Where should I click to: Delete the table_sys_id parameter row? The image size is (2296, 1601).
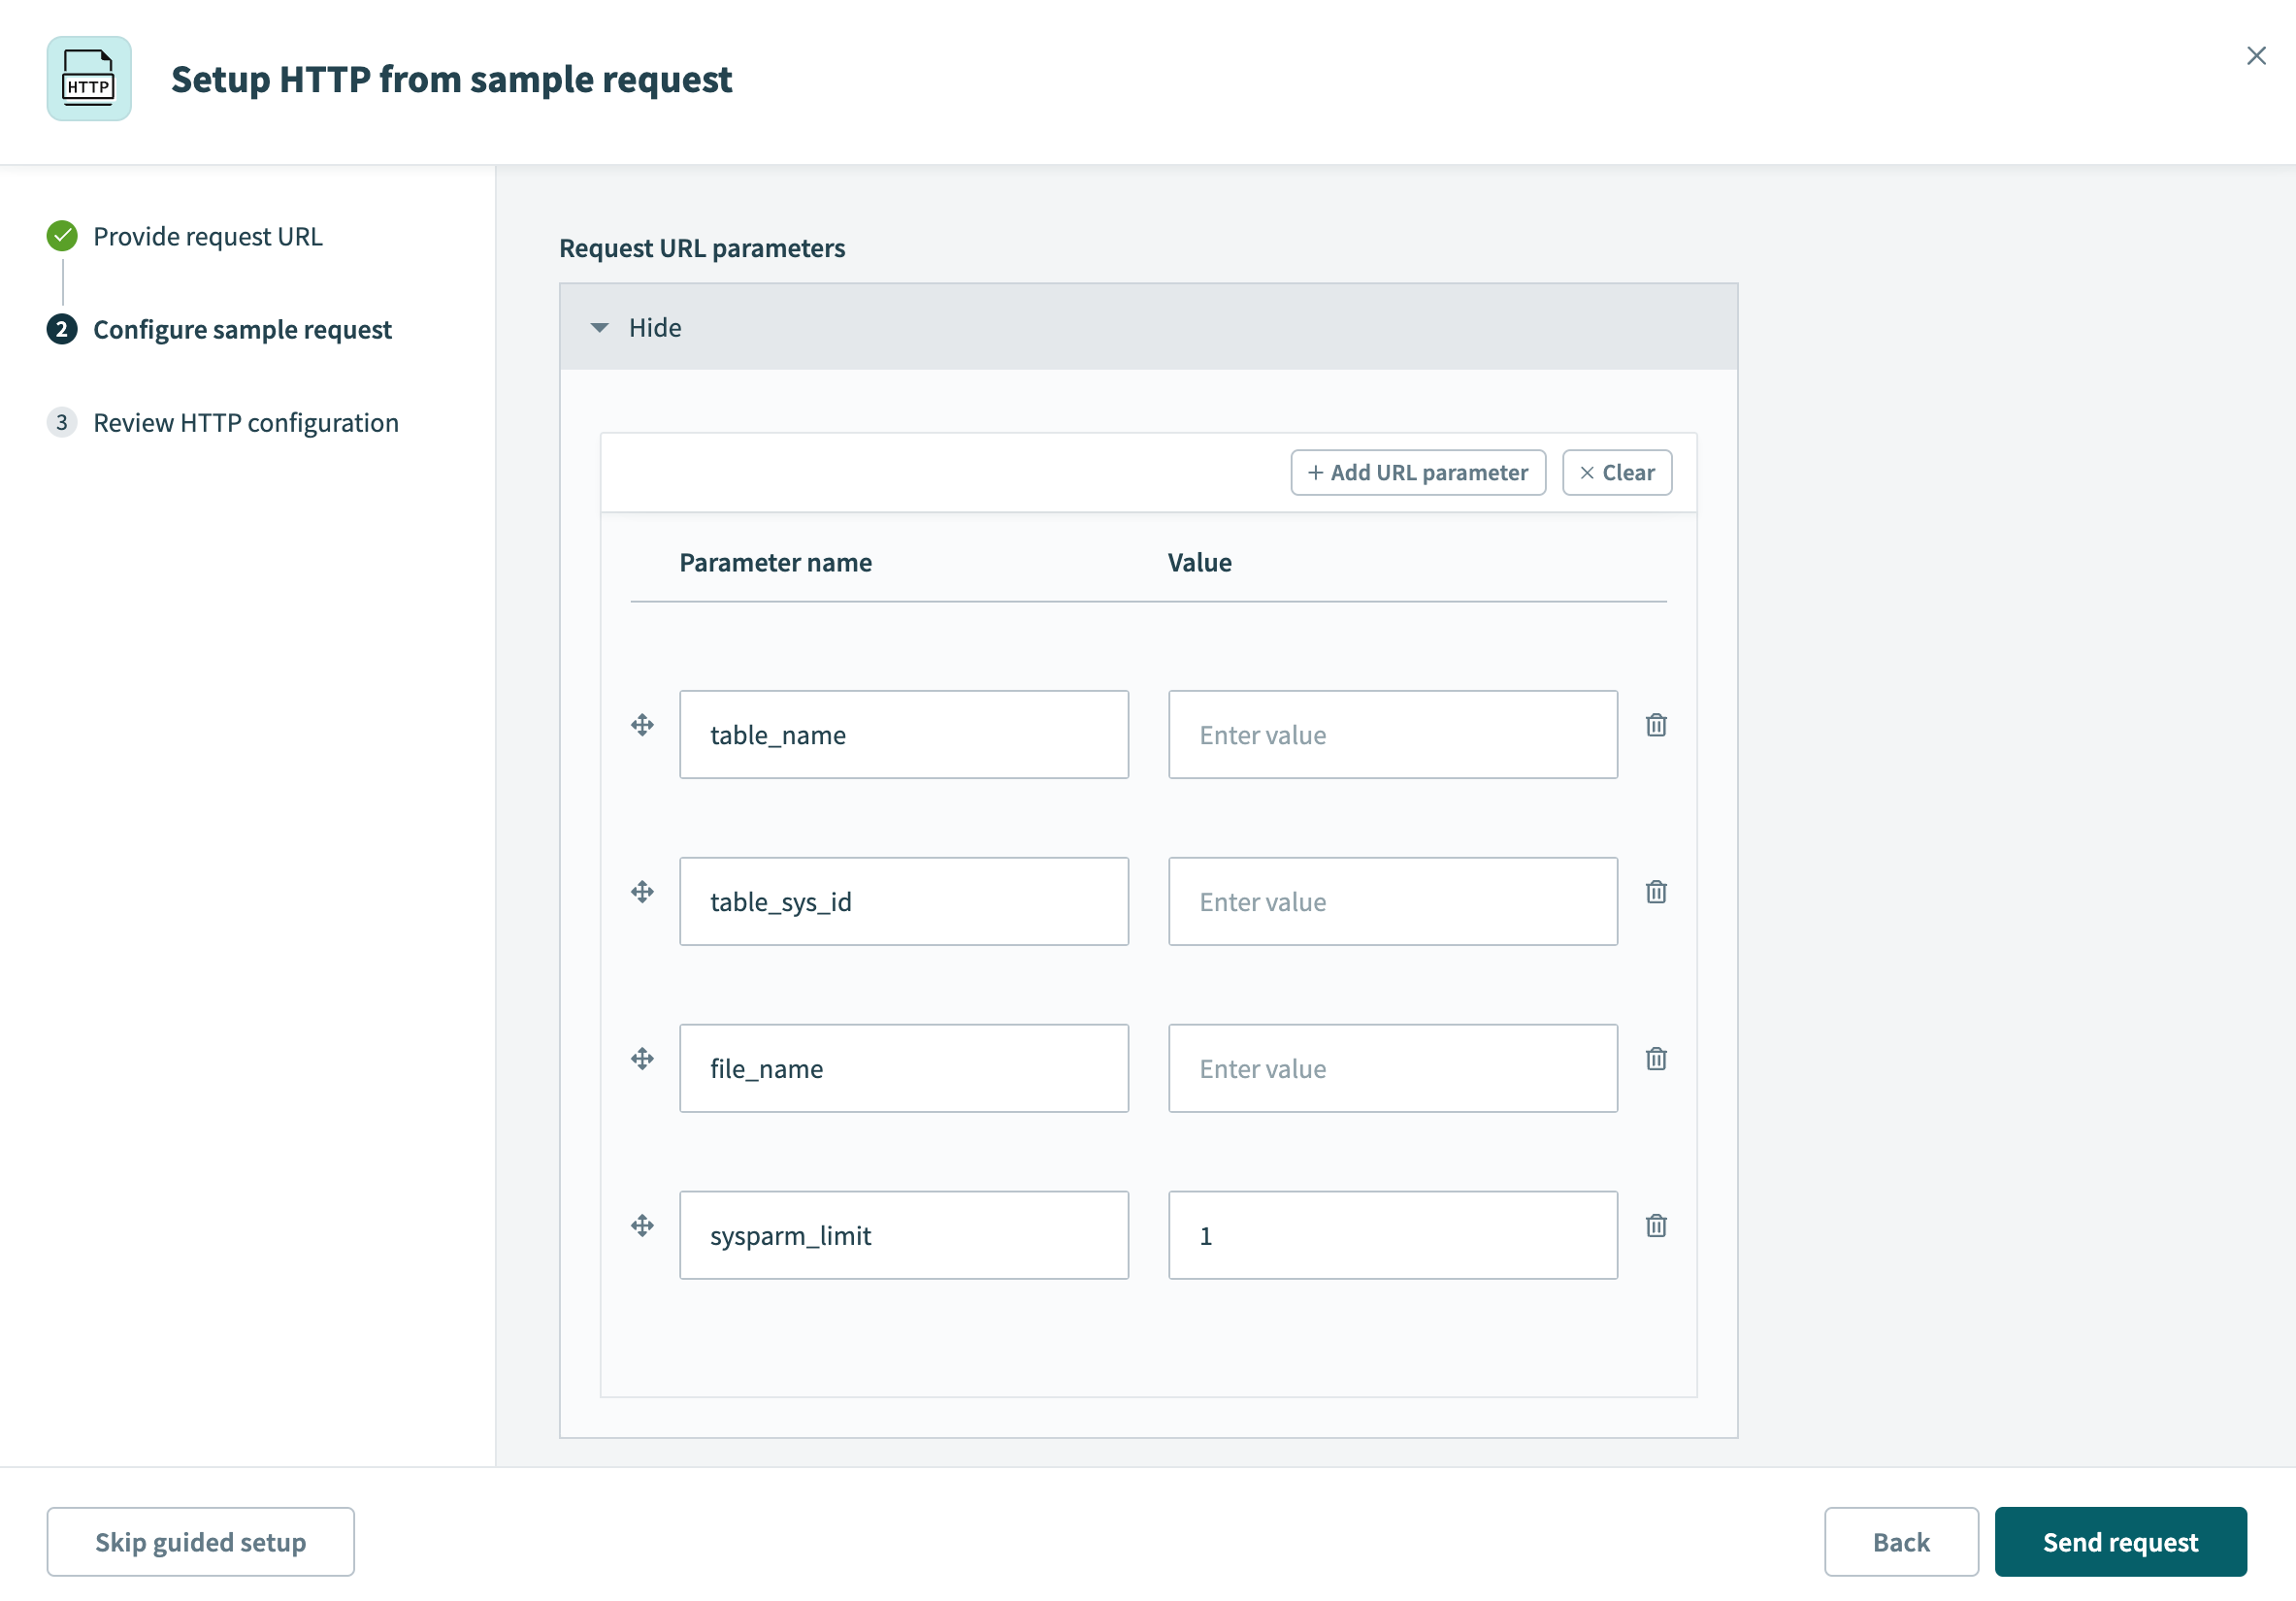pos(1657,891)
